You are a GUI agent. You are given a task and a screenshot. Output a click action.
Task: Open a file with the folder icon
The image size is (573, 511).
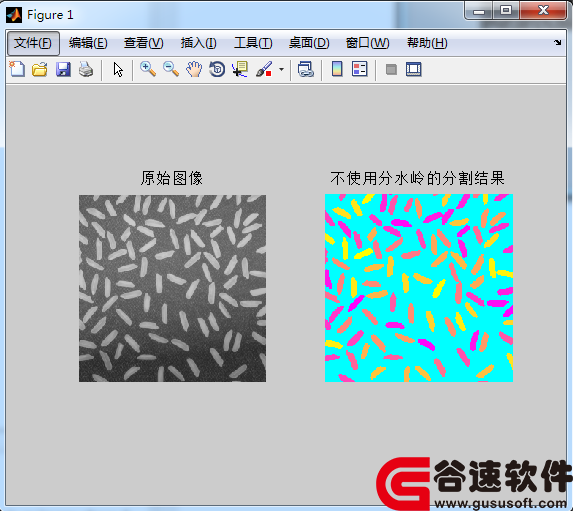tap(39, 69)
